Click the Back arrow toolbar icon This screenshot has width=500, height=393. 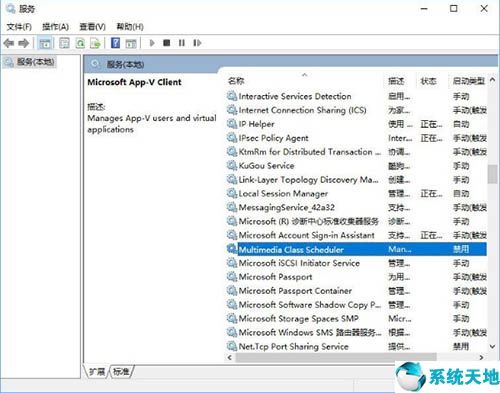coord(9,43)
